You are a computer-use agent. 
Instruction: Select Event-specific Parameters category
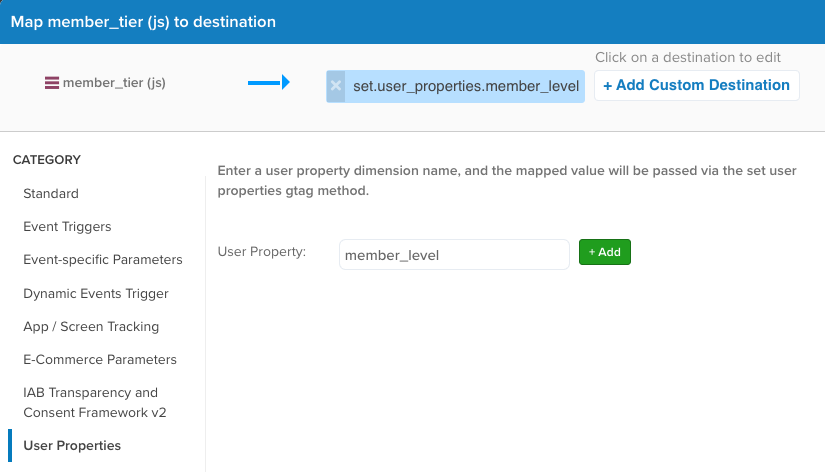103,259
